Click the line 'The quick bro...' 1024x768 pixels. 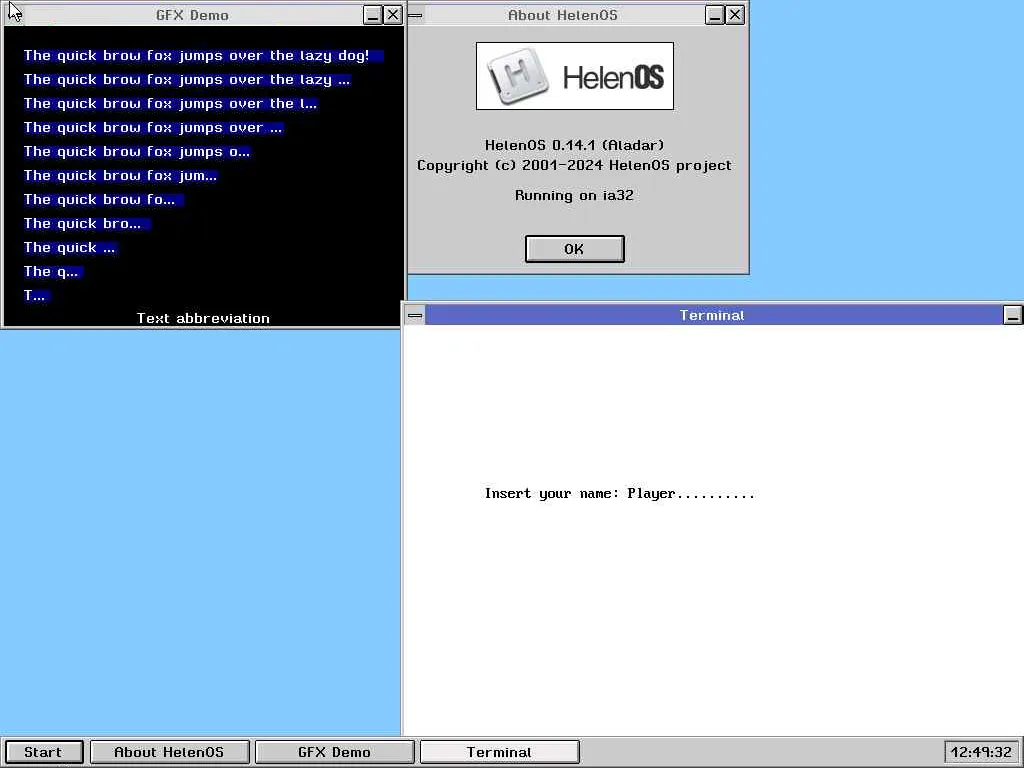tap(87, 223)
